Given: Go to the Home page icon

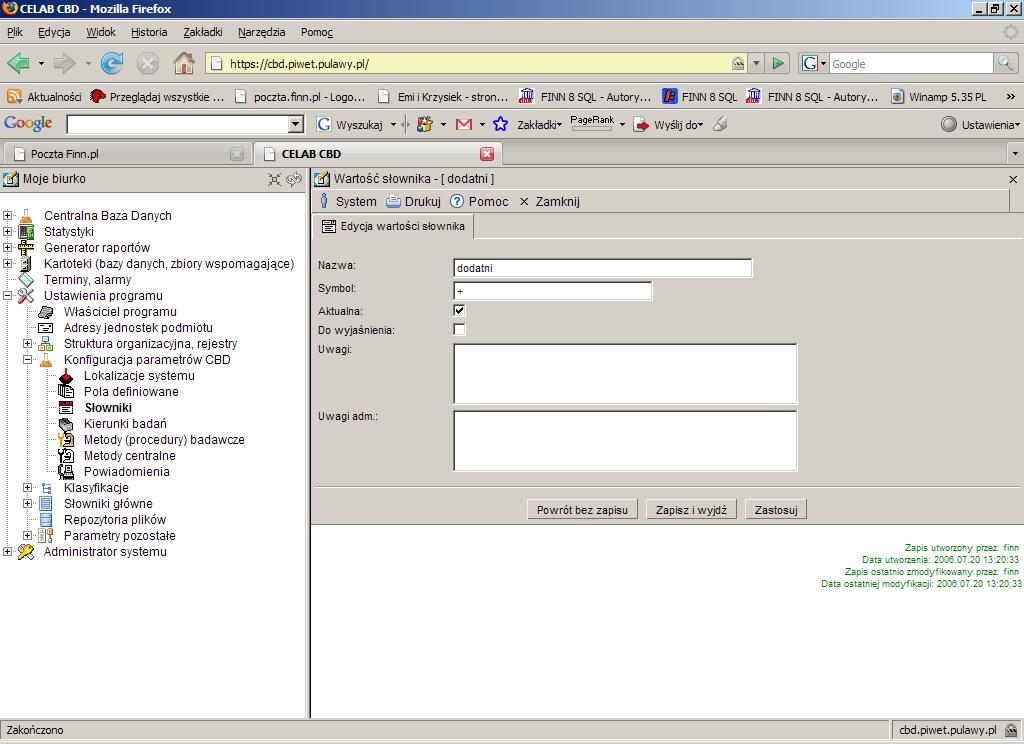Looking at the screenshot, I should pos(184,63).
